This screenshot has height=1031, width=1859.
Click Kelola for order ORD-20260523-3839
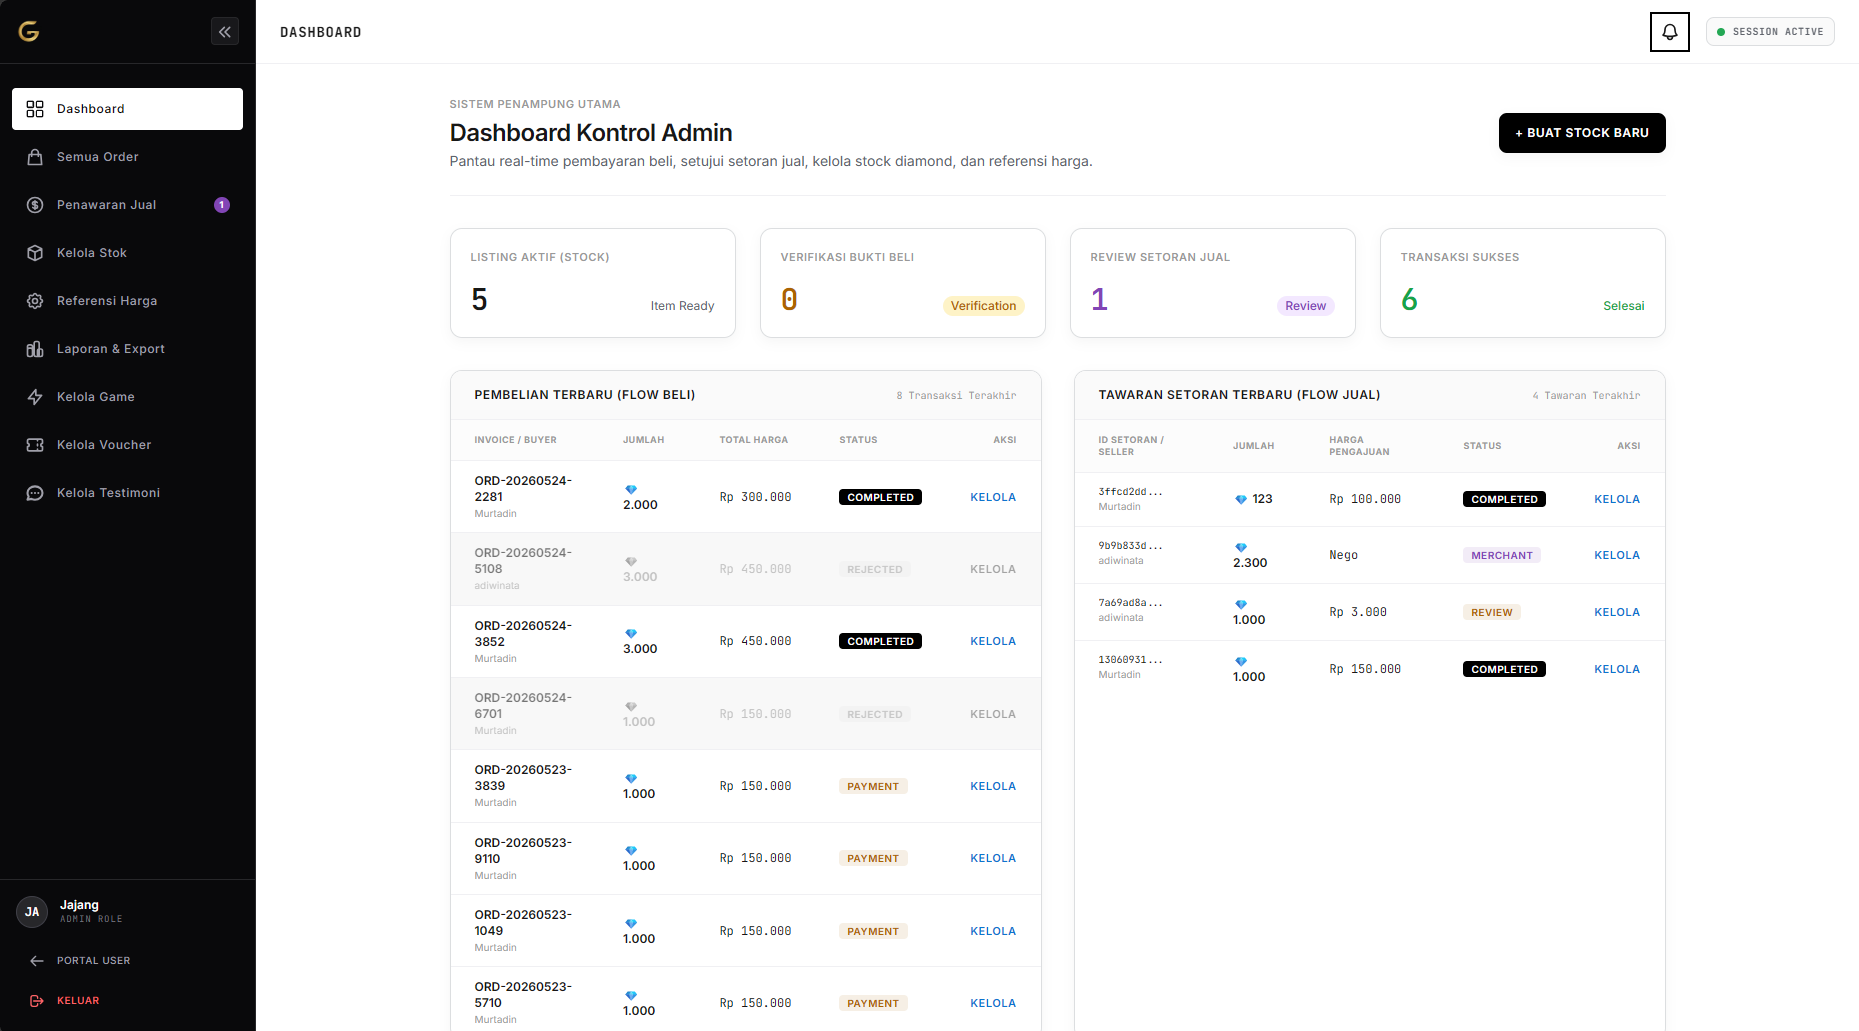point(993,786)
